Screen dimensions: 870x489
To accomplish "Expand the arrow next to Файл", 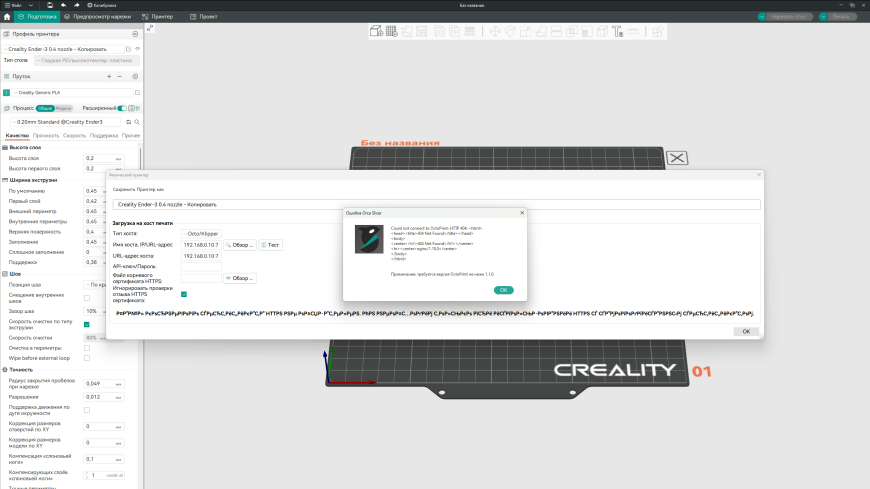I will [x=31, y=5].
